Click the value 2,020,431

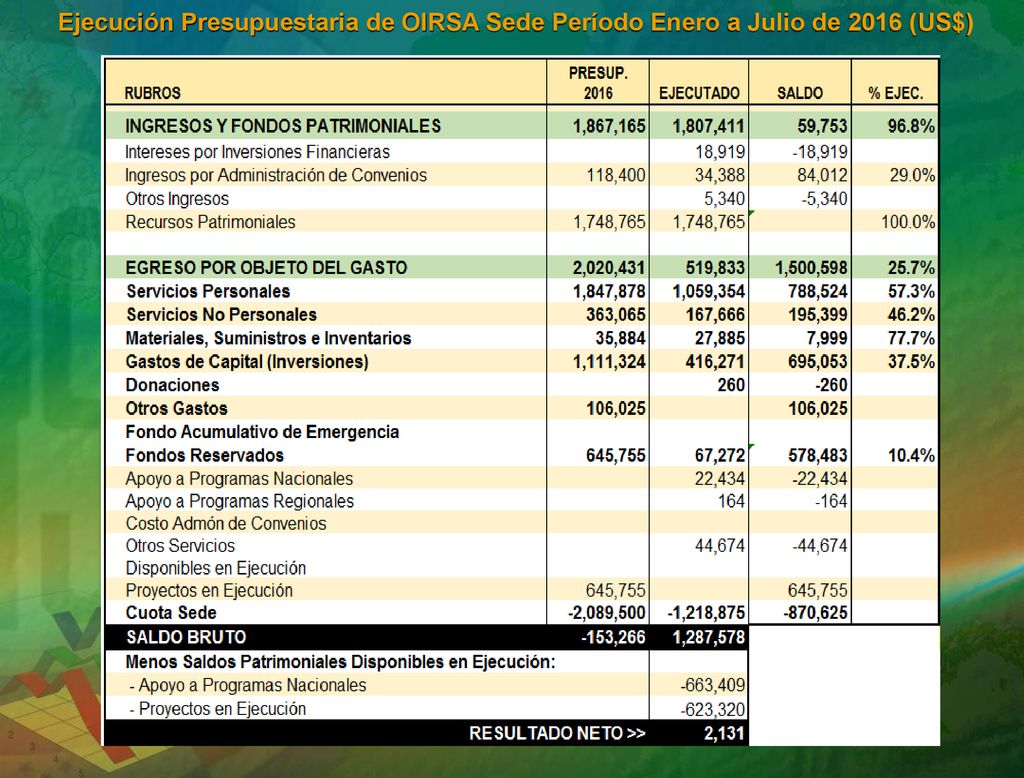click(x=609, y=267)
